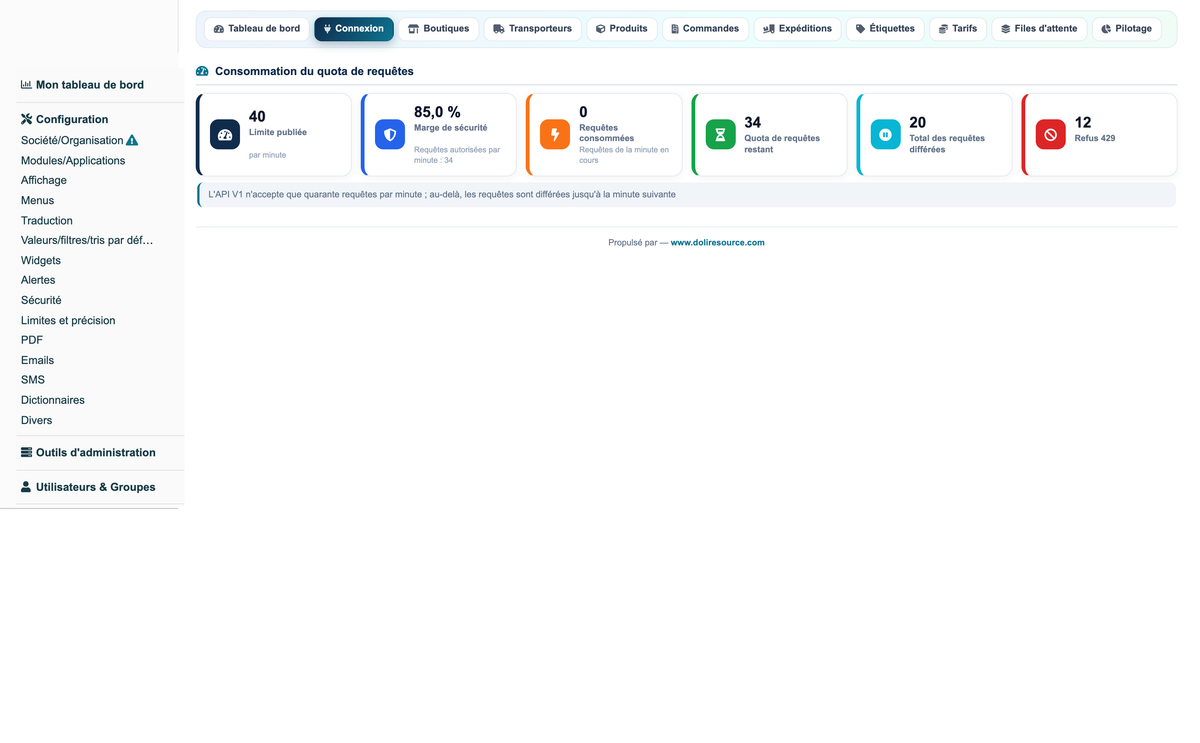
Task: Go to Widgets configuration
Action: coord(41,261)
